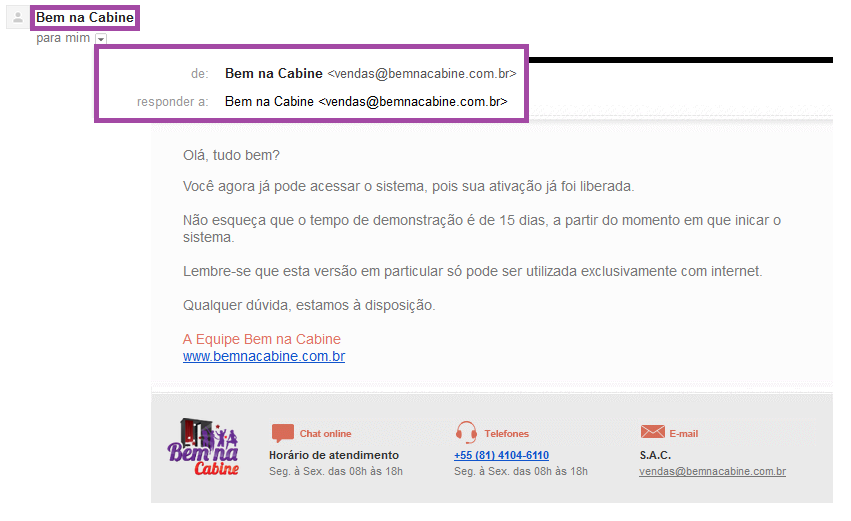Click the 'Lembre-se que esta versão' sentence
This screenshot has height=521, width=851.
[x=473, y=271]
